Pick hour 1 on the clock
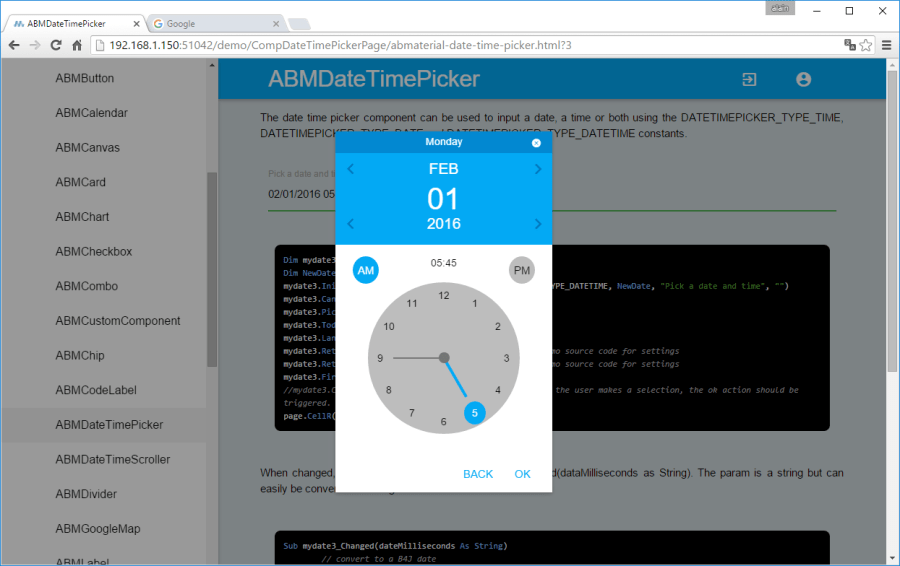This screenshot has width=900, height=566. pos(475,304)
